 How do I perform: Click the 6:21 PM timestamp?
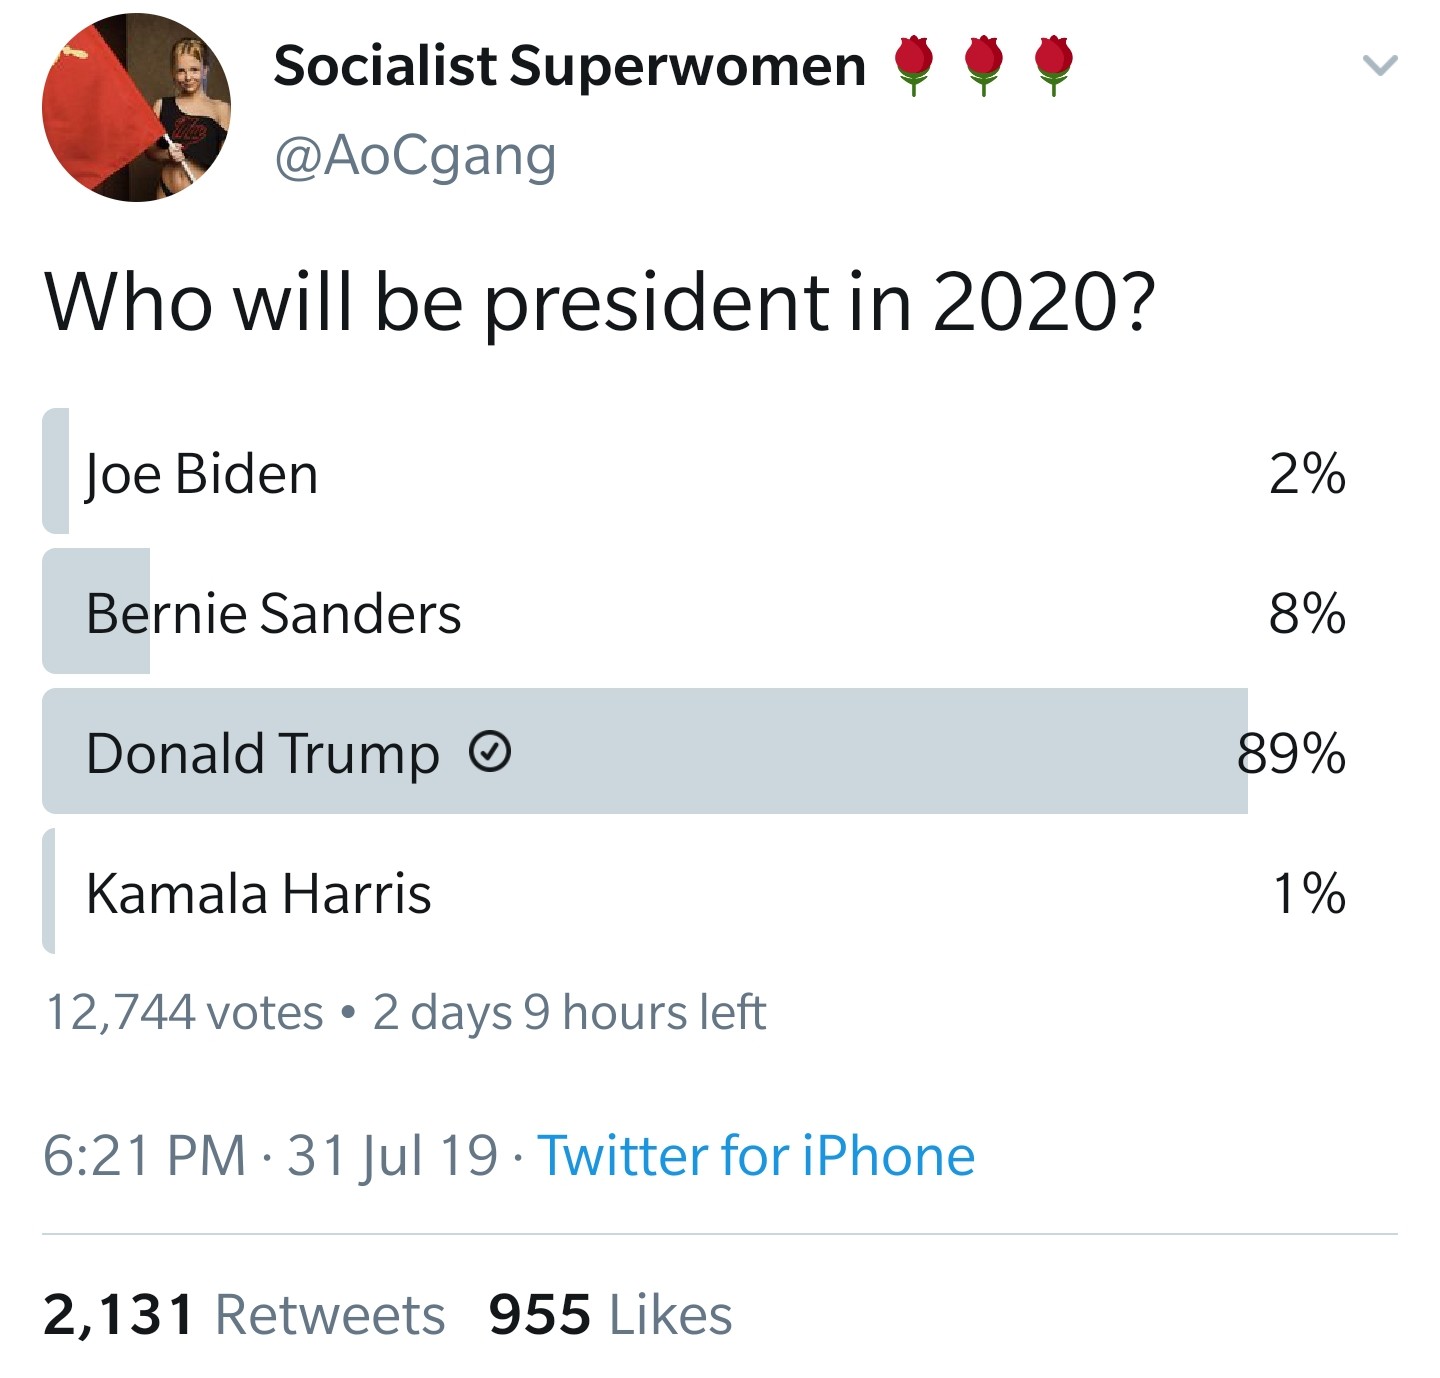tap(144, 1156)
